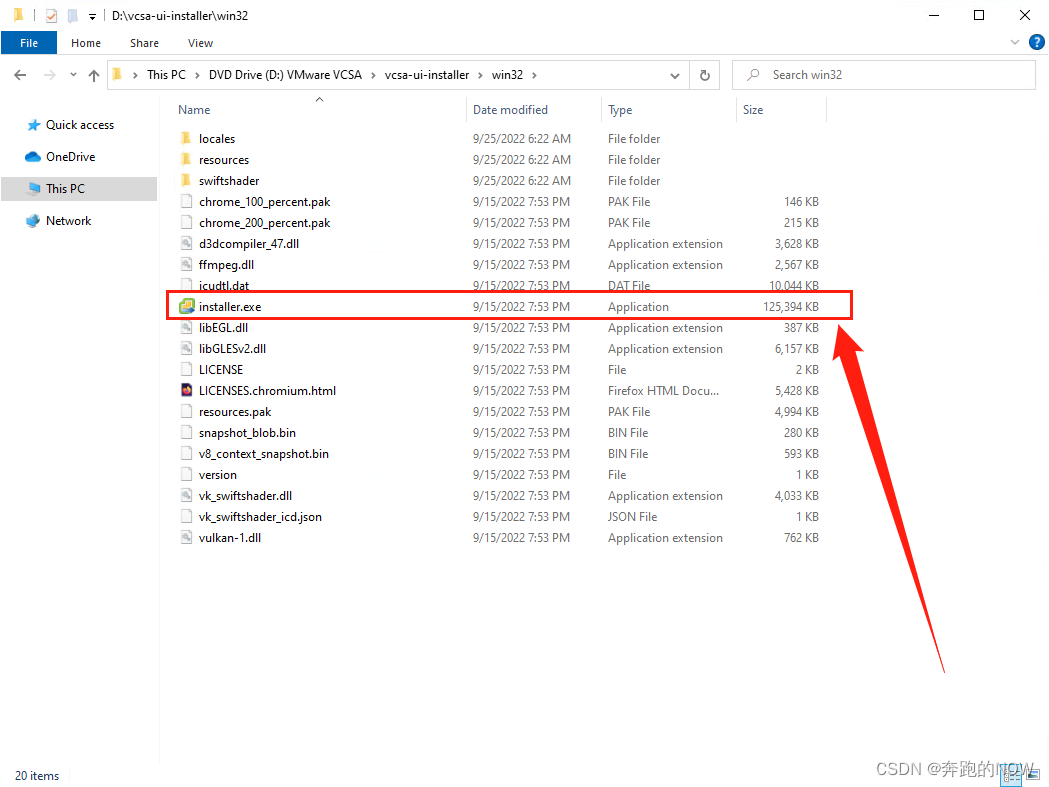This screenshot has height=787, width=1049.
Task: Select the snapshot_blob.bin file icon
Action: [187, 432]
